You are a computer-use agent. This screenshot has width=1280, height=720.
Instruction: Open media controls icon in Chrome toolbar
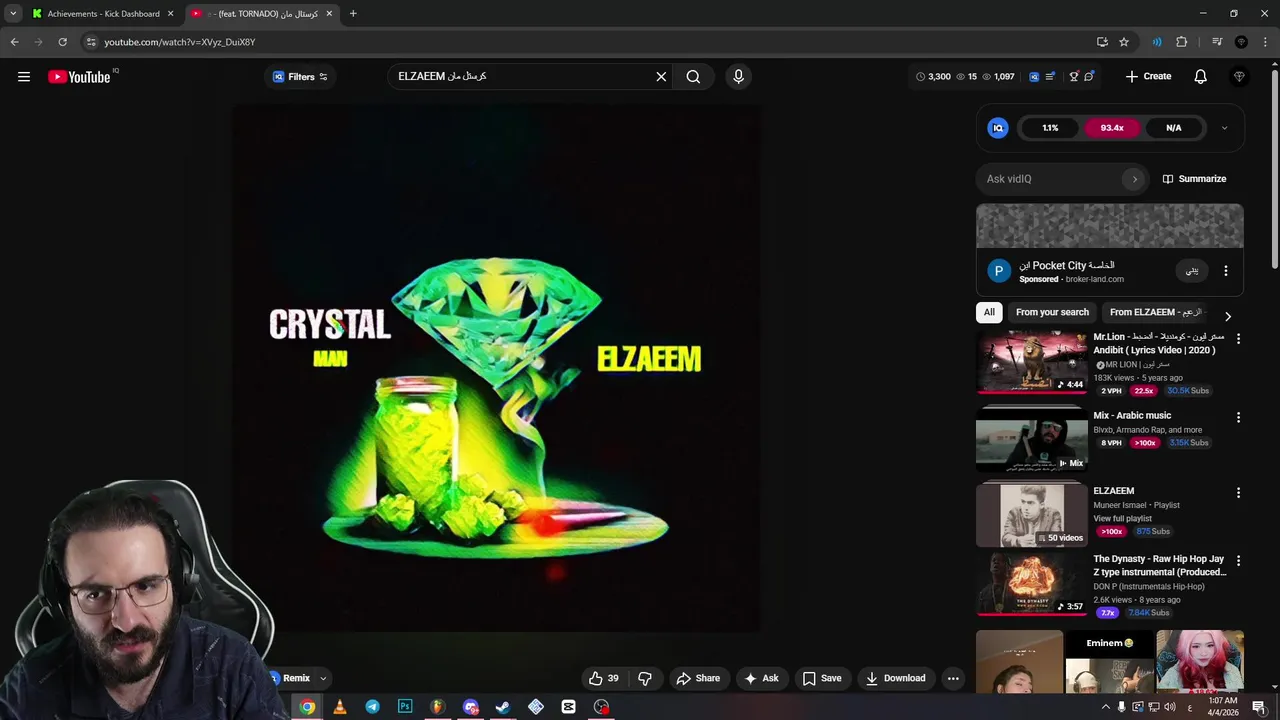click(1217, 42)
